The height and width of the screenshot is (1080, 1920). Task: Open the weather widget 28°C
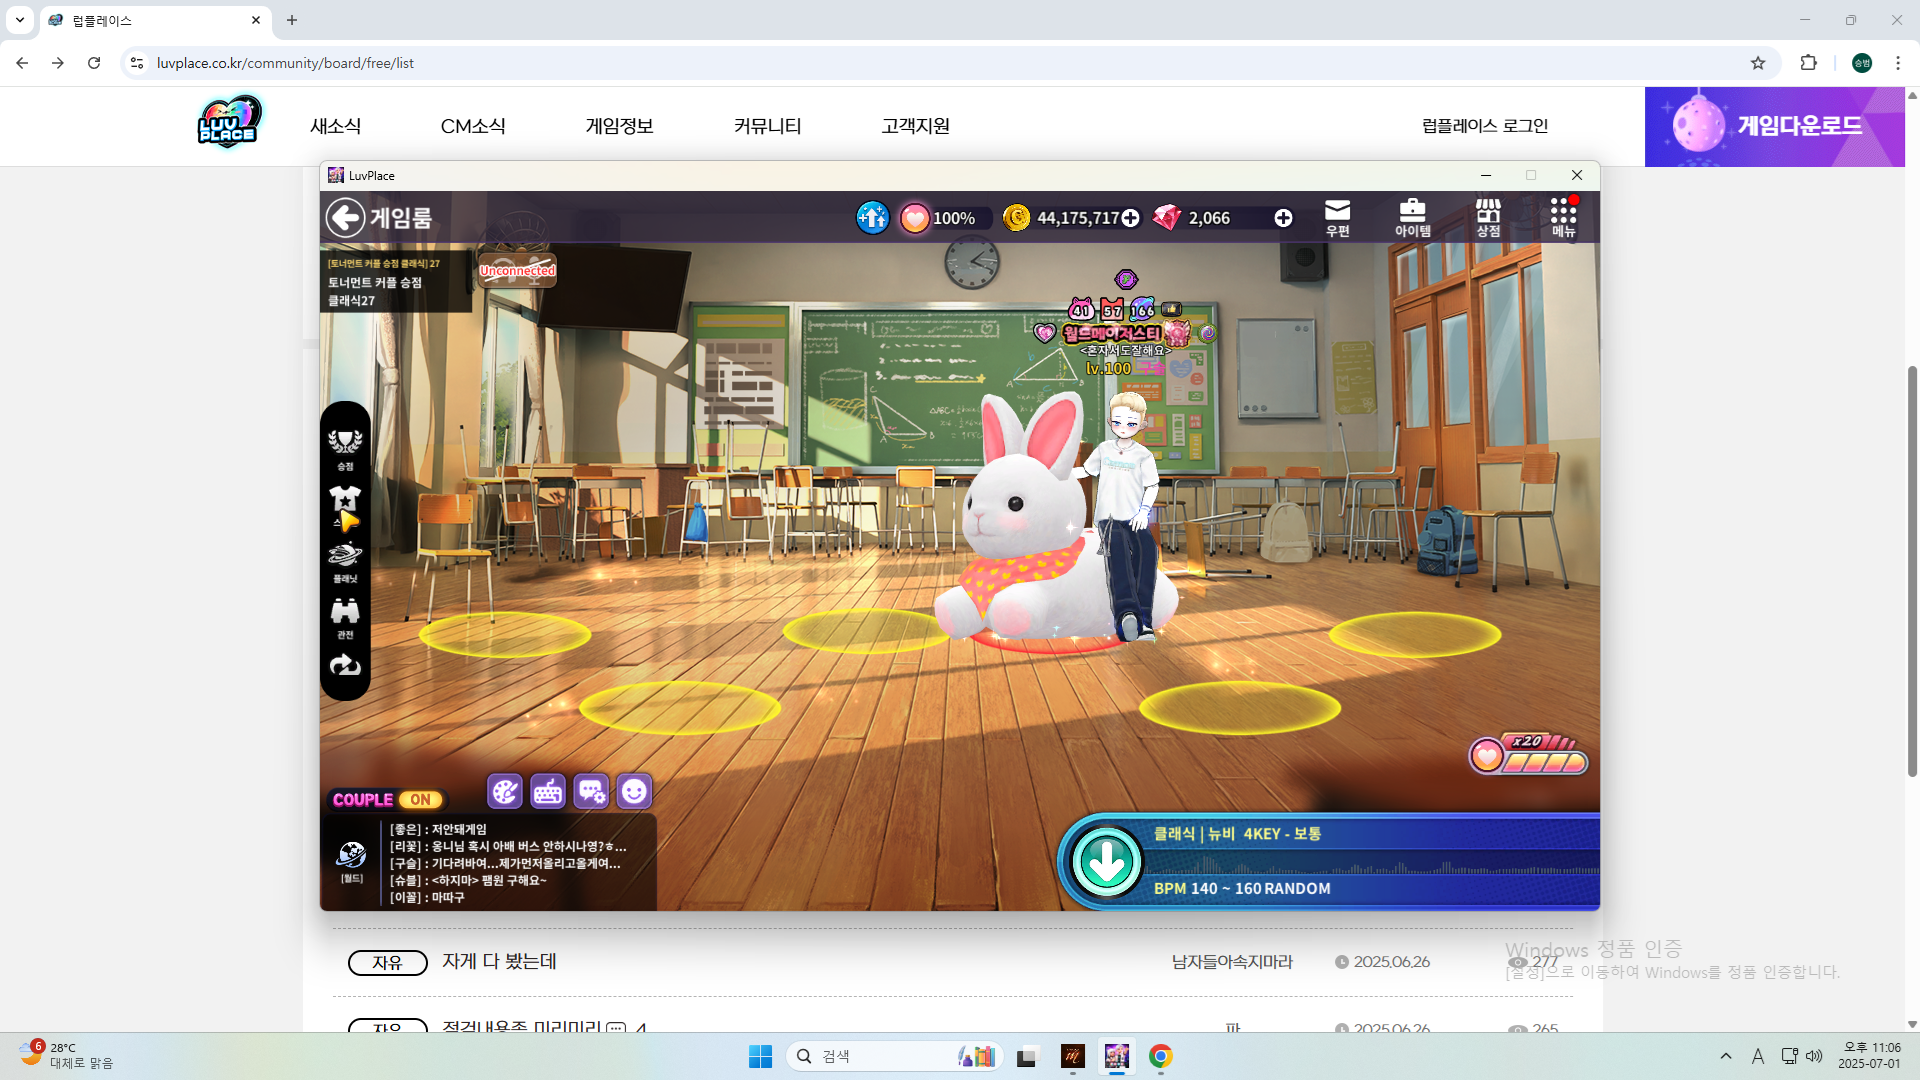[x=66, y=1056]
